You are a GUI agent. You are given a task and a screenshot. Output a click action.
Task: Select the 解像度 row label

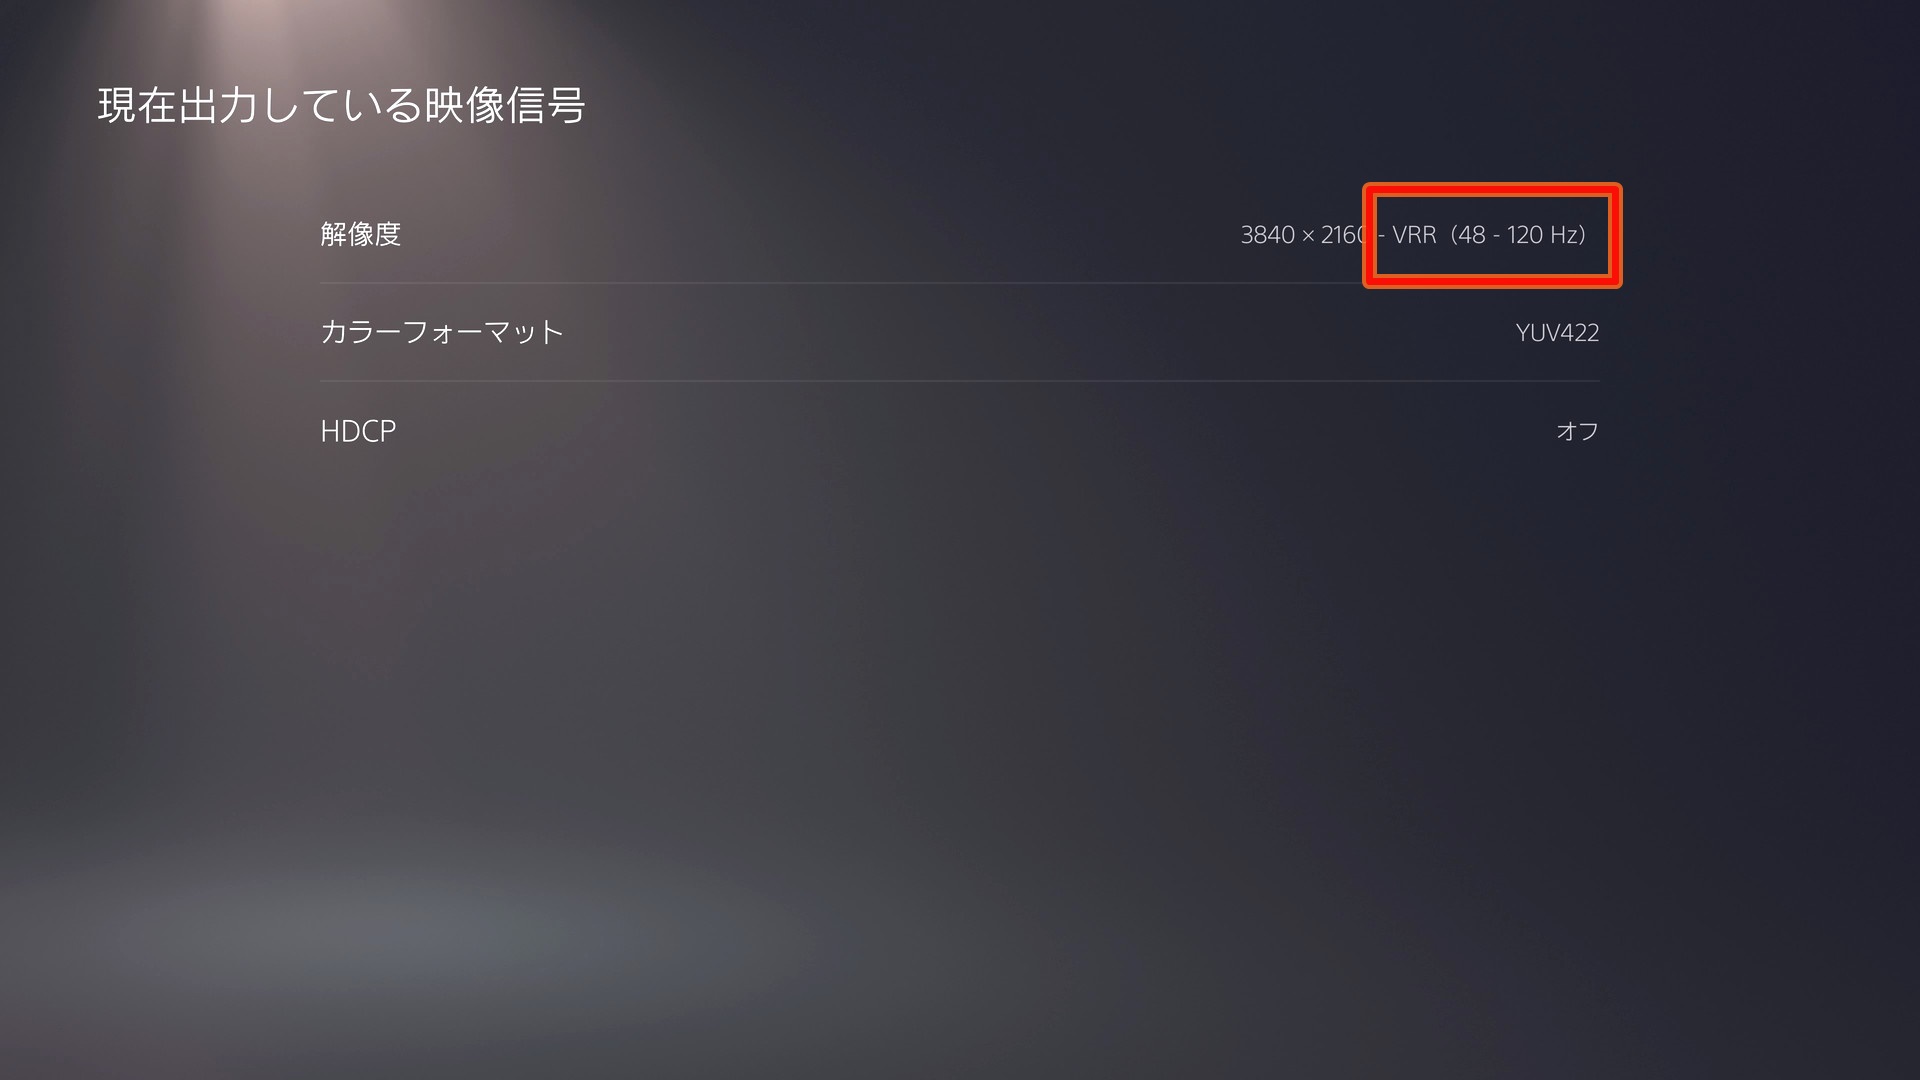(360, 234)
